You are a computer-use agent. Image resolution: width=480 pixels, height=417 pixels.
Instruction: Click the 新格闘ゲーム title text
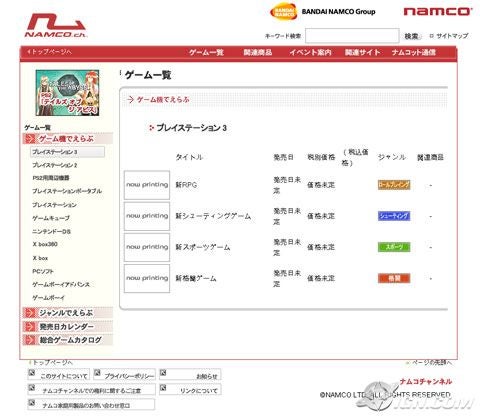(x=196, y=278)
